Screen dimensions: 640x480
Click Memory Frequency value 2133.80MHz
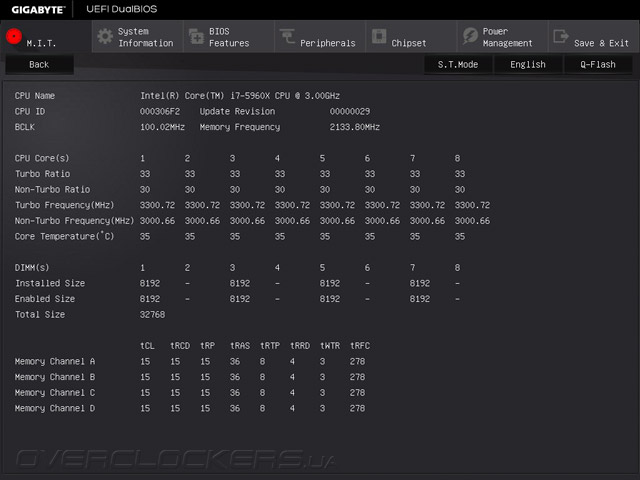[355, 127]
